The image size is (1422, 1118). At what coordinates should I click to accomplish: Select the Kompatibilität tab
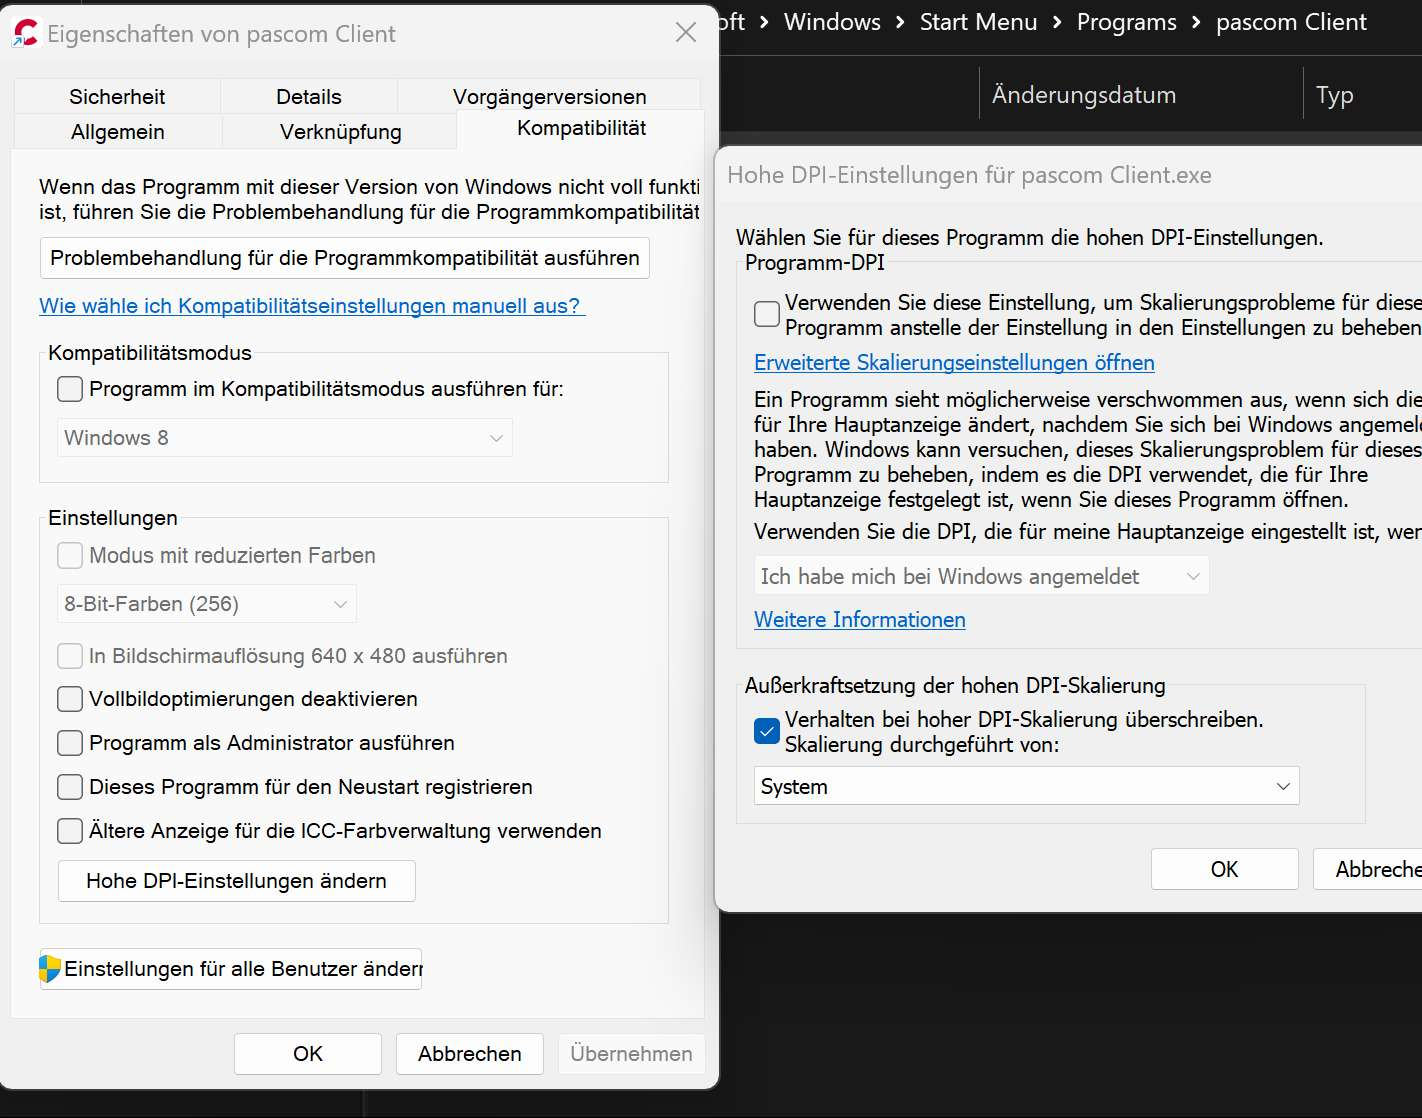[581, 128]
